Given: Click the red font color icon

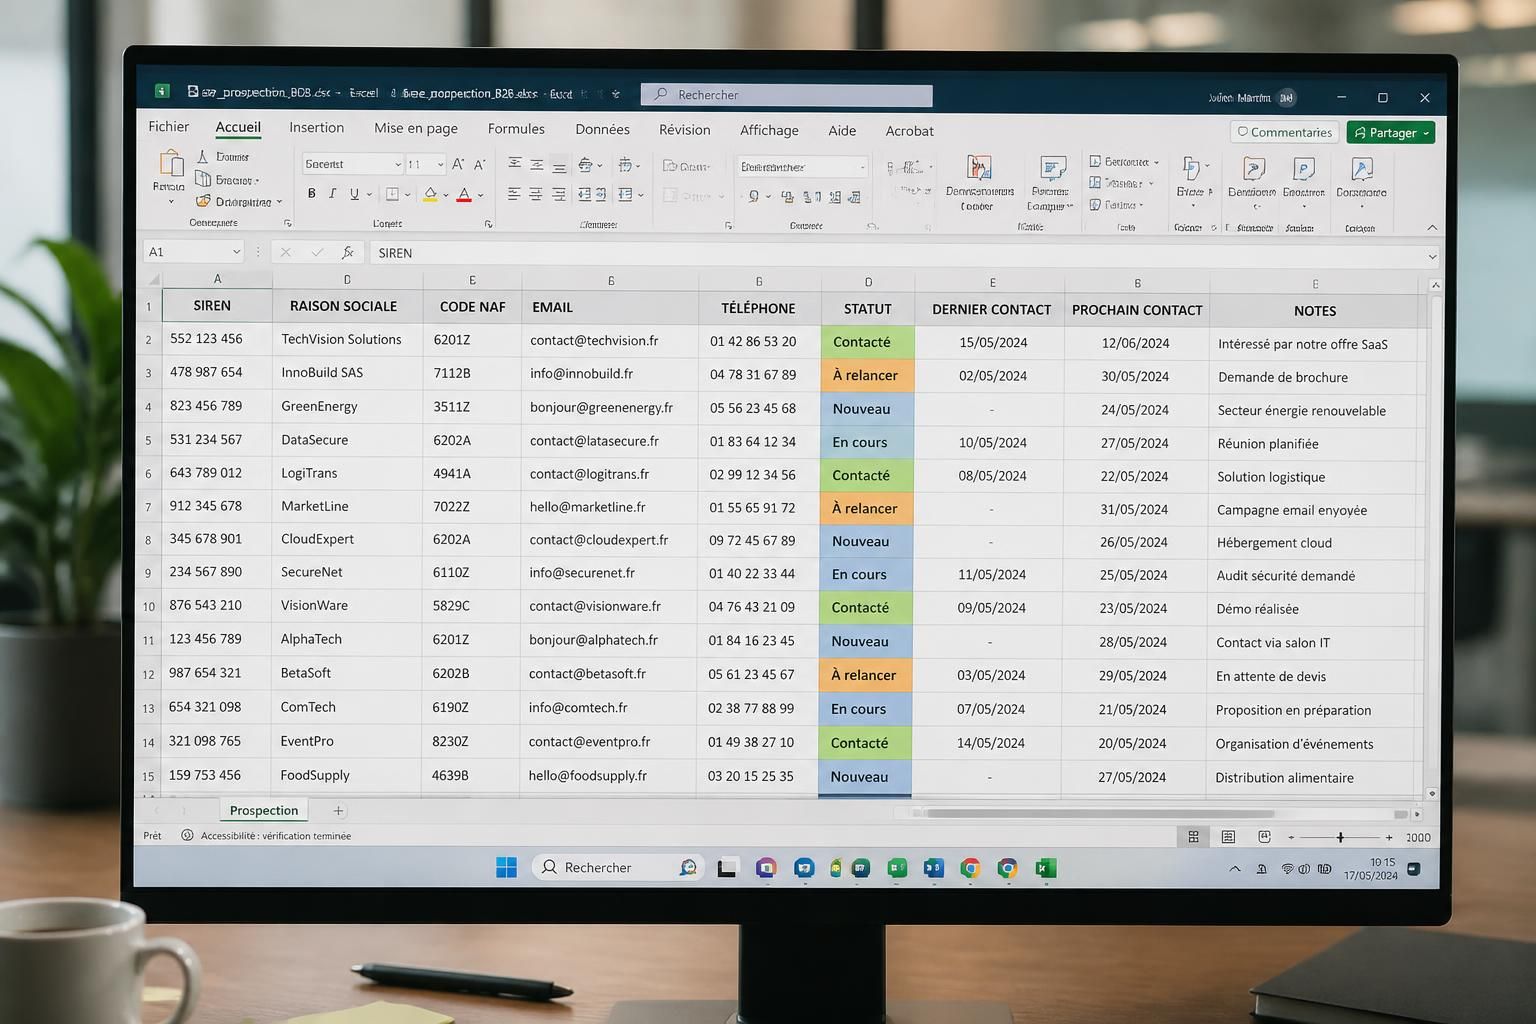Looking at the screenshot, I should click(x=464, y=194).
